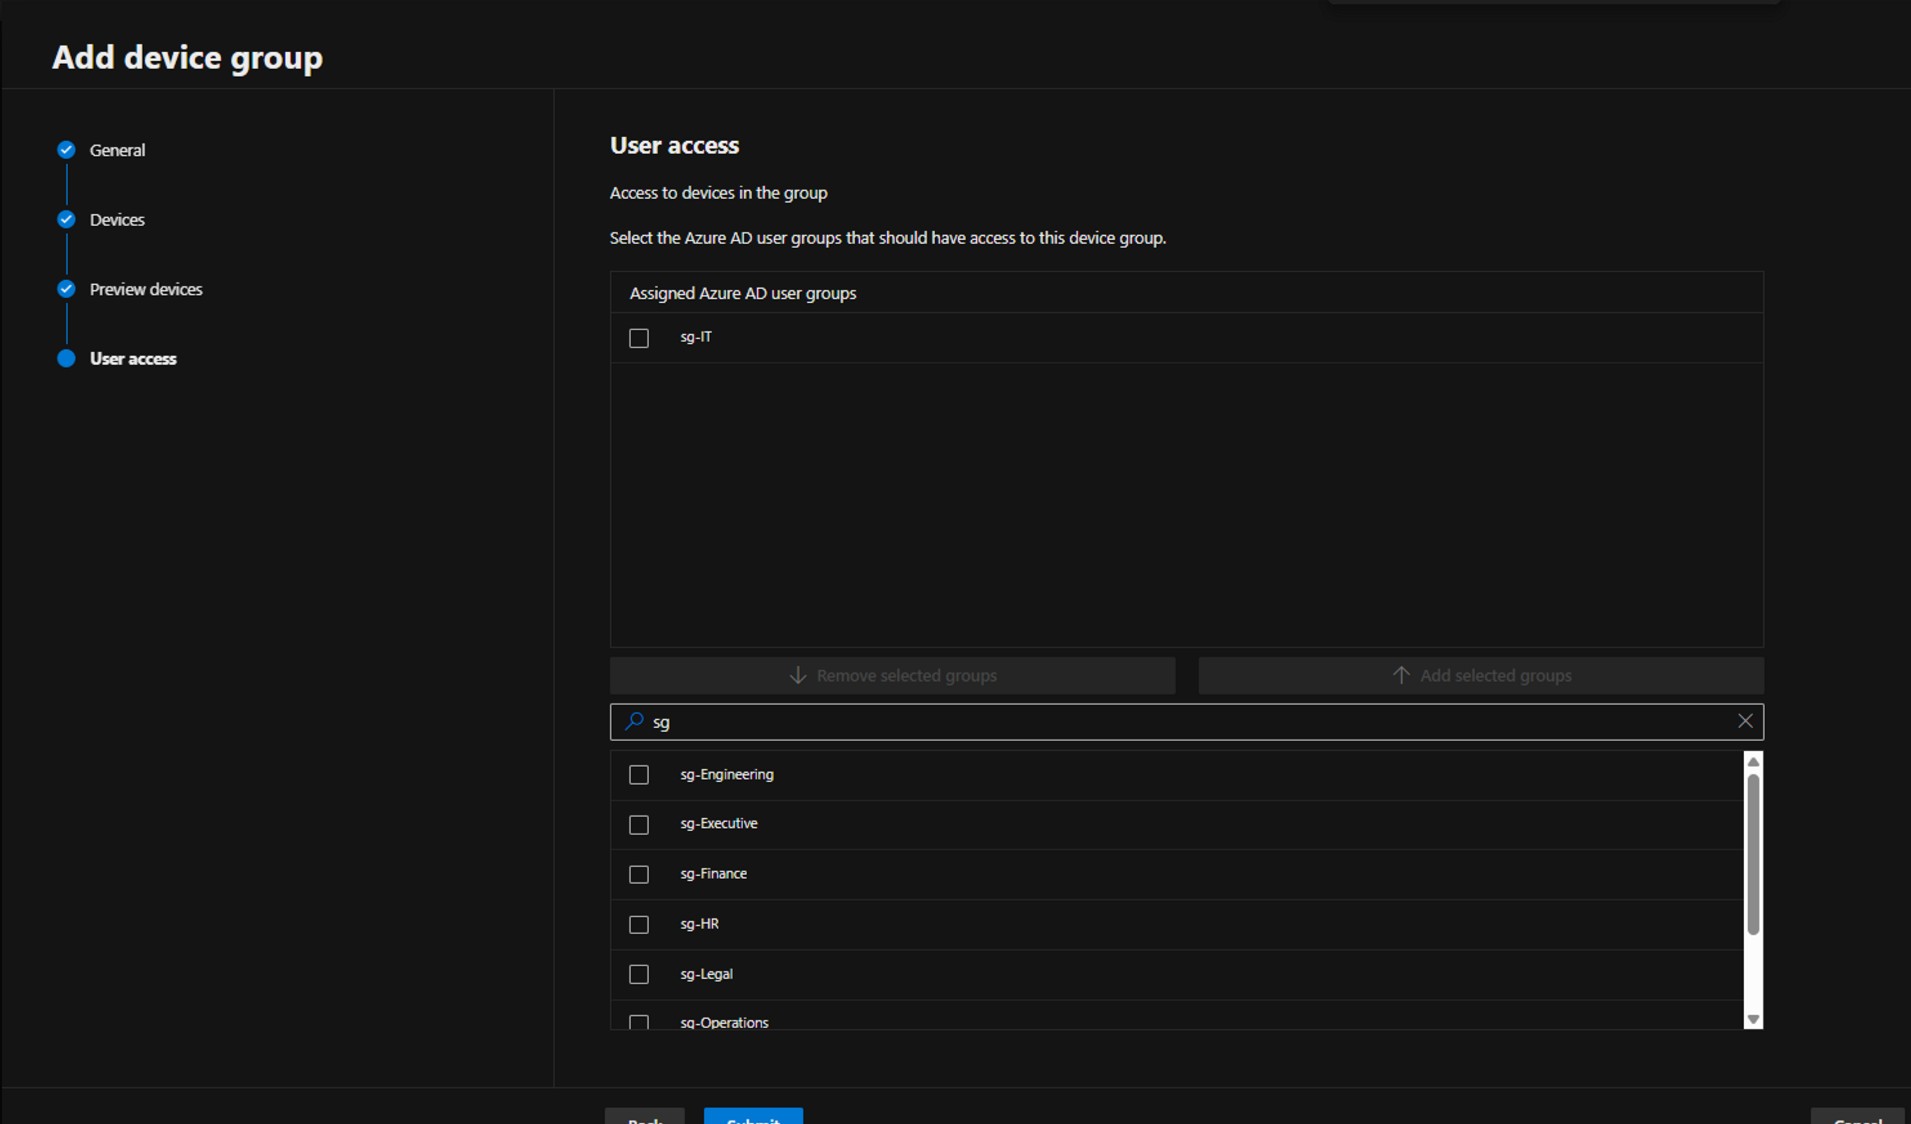This screenshot has width=1911, height=1124.
Task: Focus the group search field containing sg
Action: (1186, 721)
